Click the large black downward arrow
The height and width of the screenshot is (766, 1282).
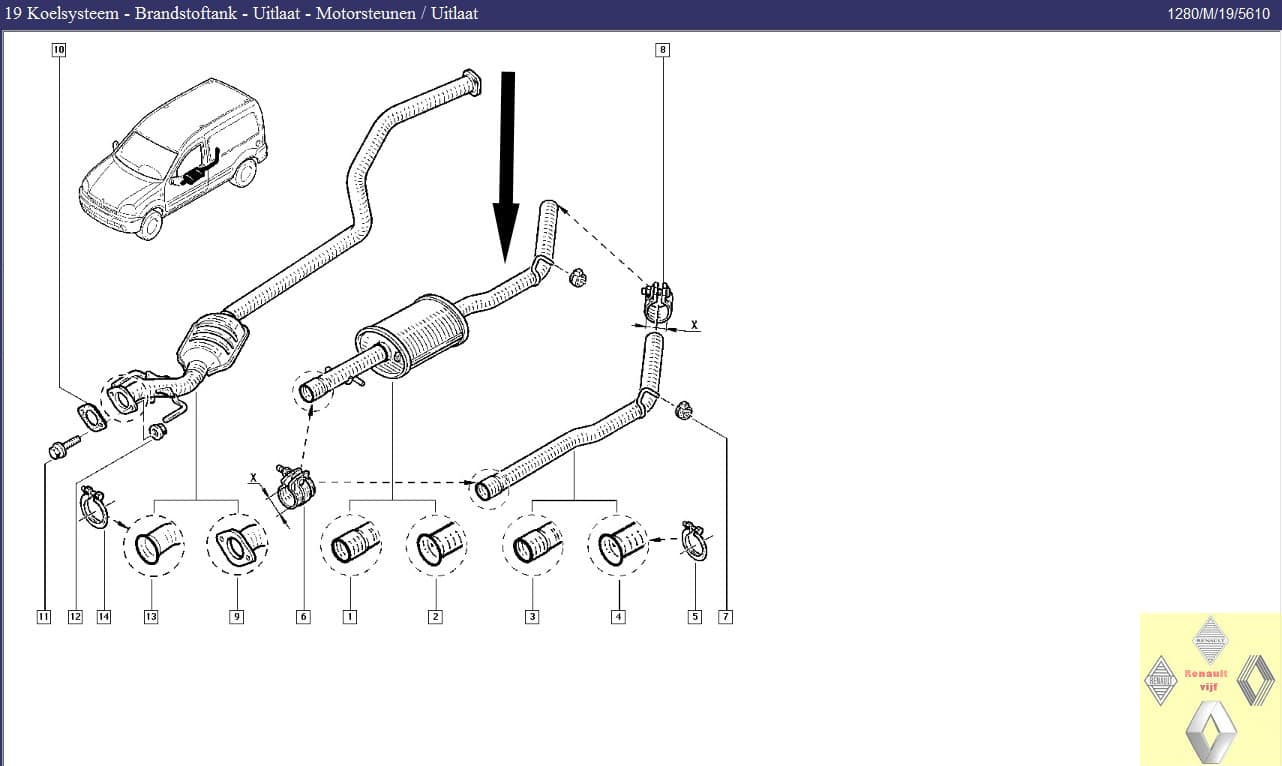[507, 165]
